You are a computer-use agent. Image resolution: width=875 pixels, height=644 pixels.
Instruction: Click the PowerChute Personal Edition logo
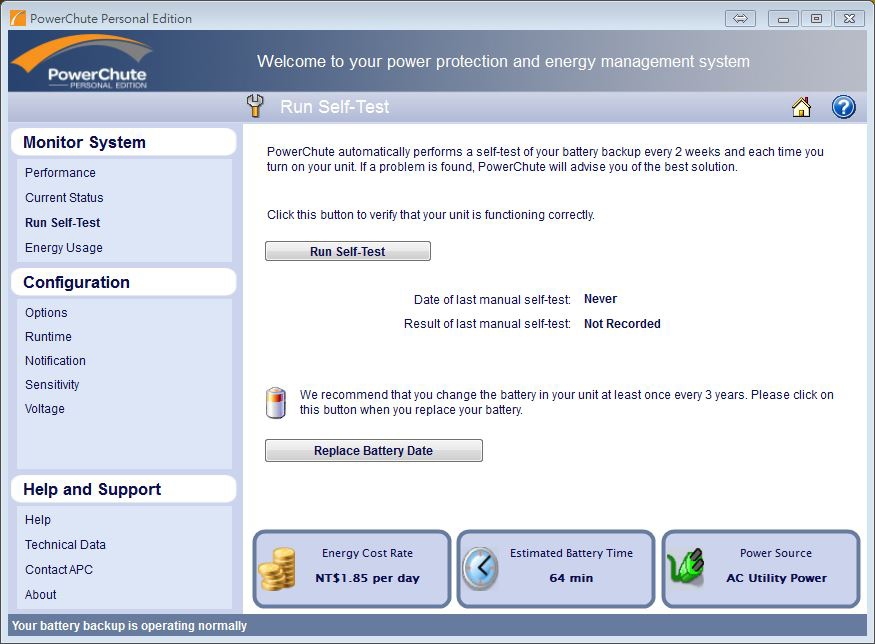(83, 61)
